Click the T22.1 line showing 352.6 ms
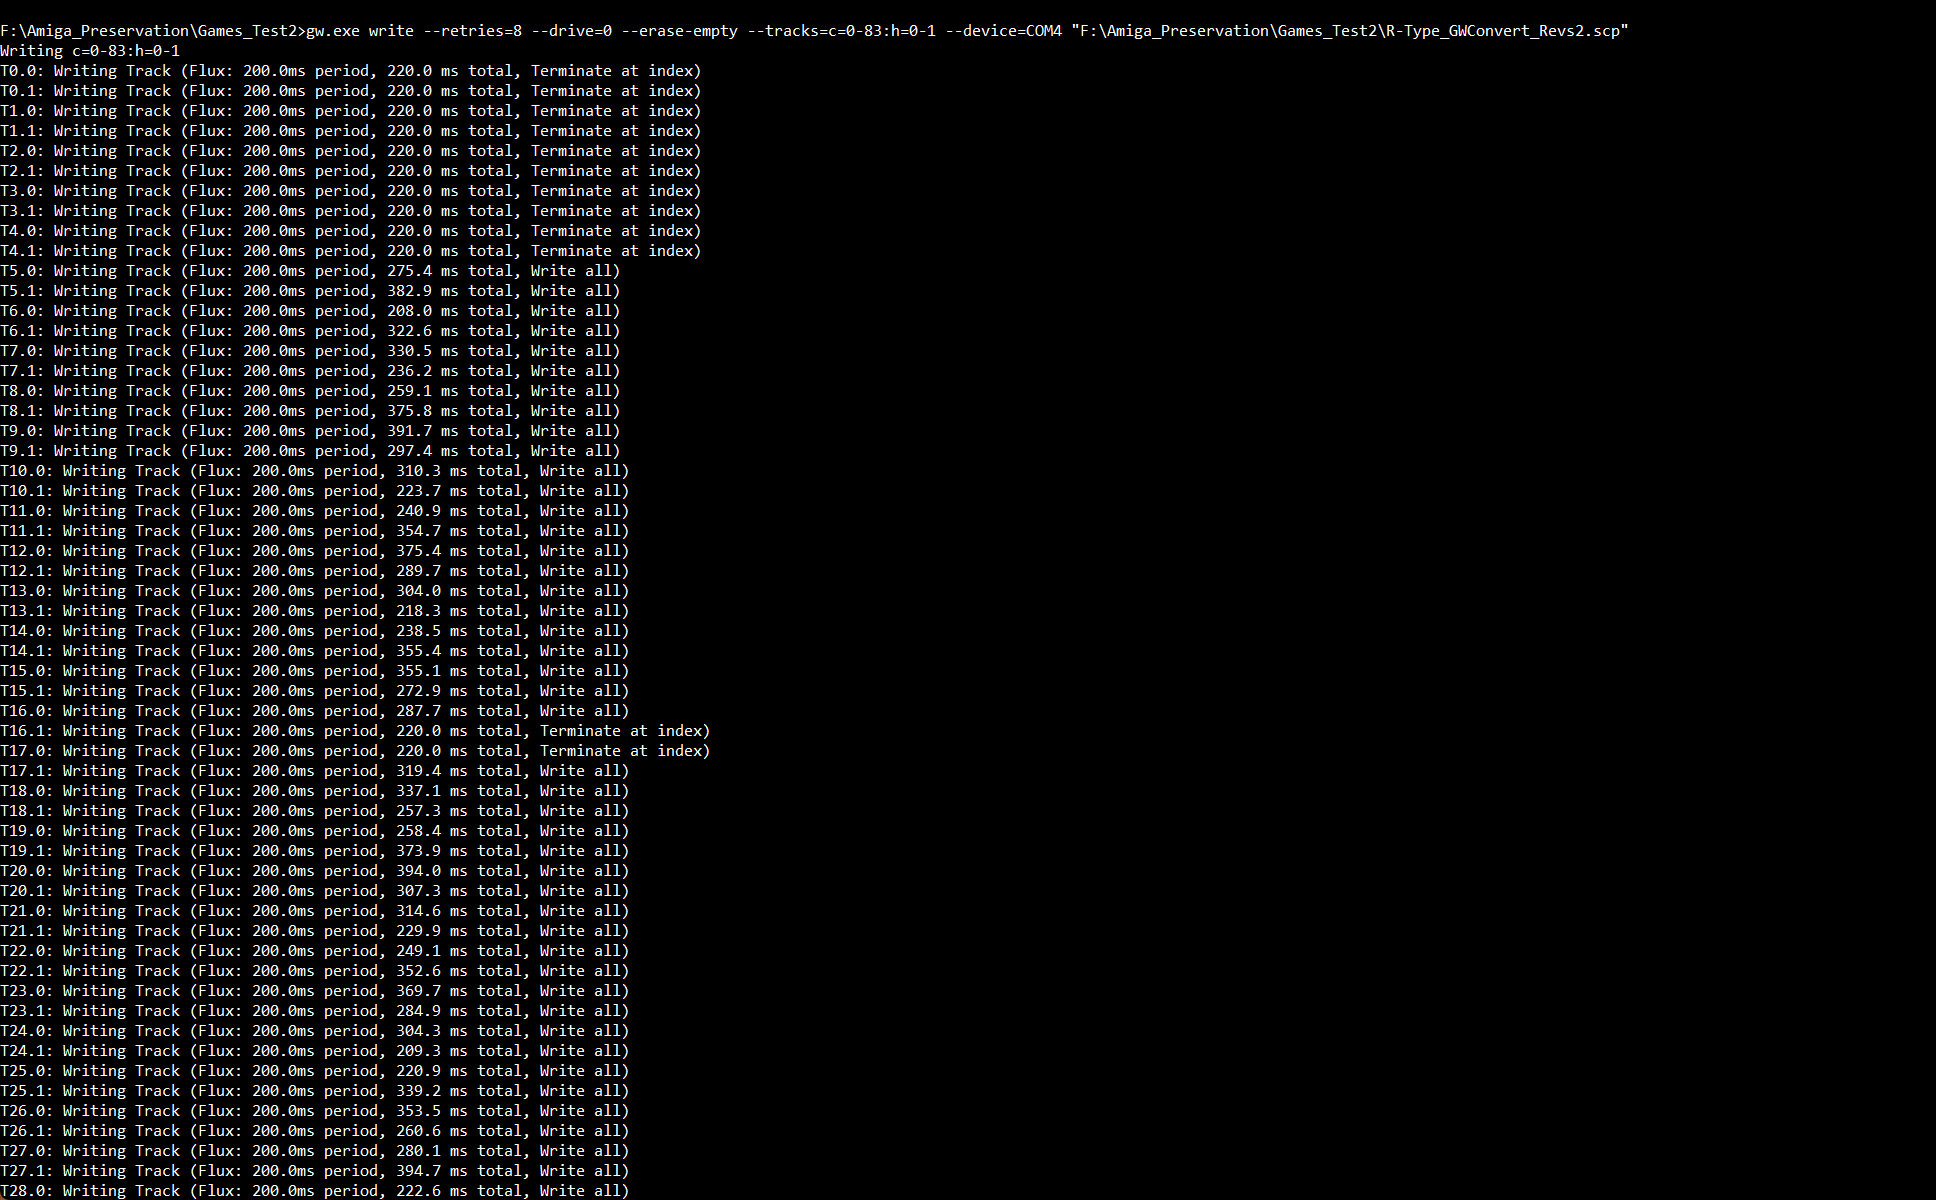1936x1200 pixels. [x=315, y=971]
